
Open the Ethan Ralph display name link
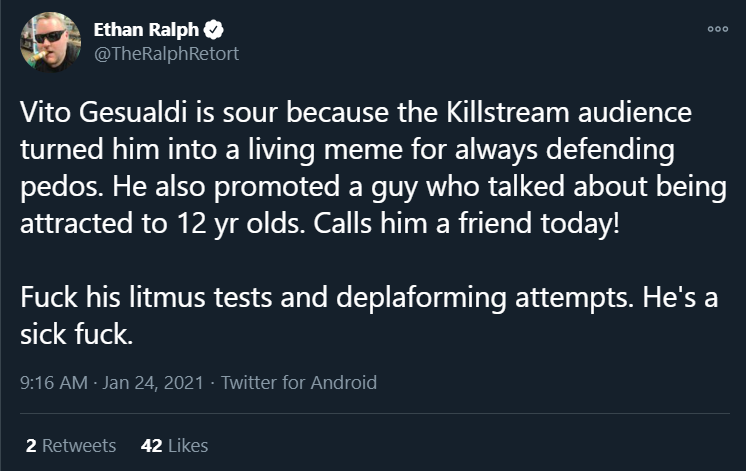(x=146, y=30)
